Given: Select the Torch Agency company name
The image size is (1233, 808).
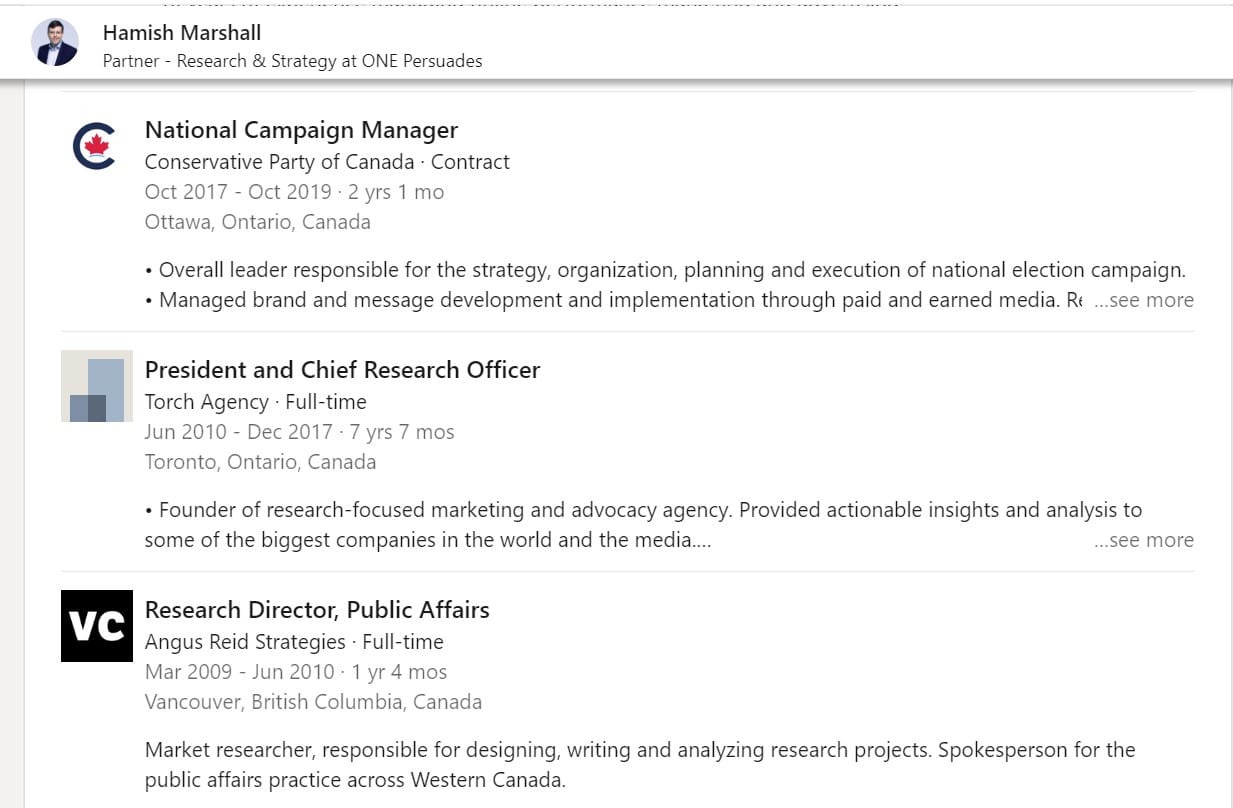Looking at the screenshot, I should (x=207, y=402).
